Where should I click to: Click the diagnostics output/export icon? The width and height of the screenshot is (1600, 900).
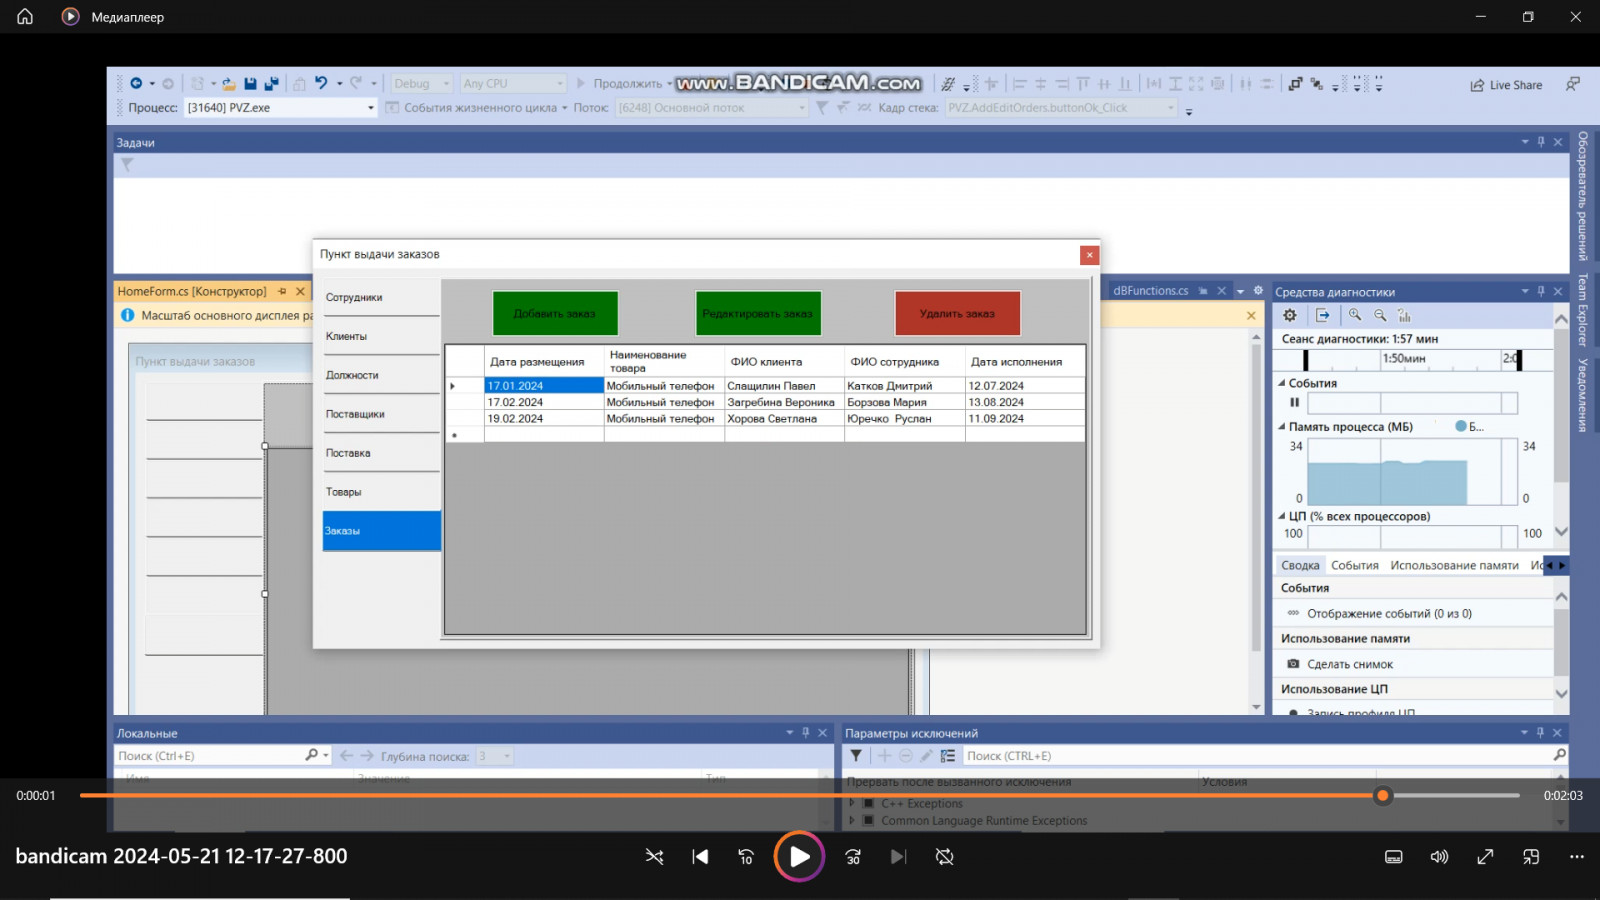(x=1323, y=315)
